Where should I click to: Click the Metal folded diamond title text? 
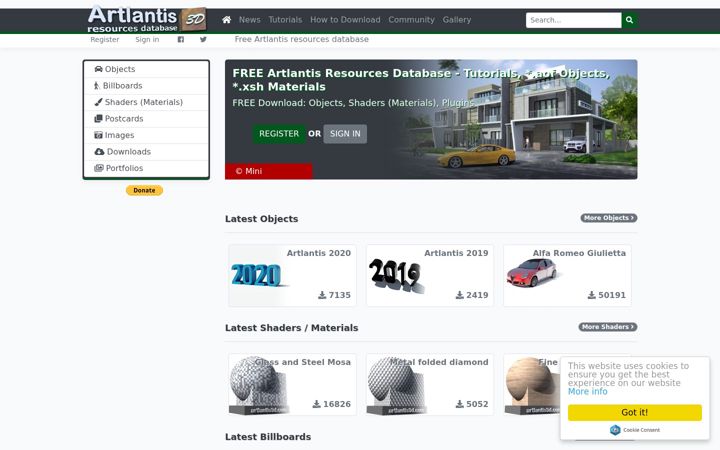click(439, 362)
